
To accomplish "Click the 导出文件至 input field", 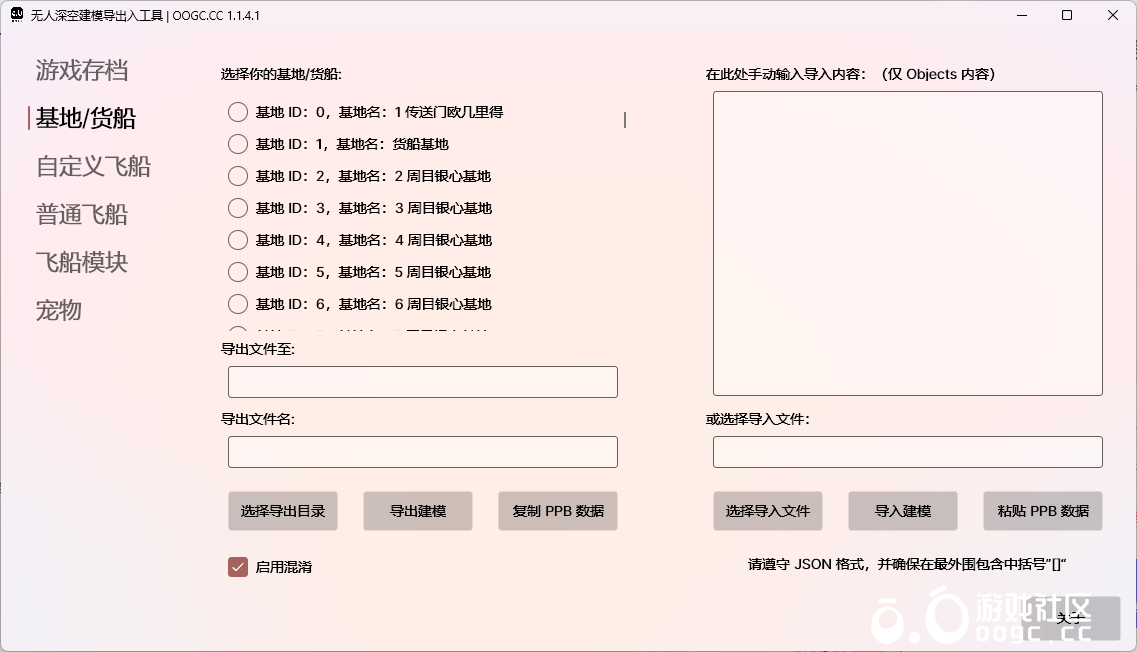I will tap(423, 382).
